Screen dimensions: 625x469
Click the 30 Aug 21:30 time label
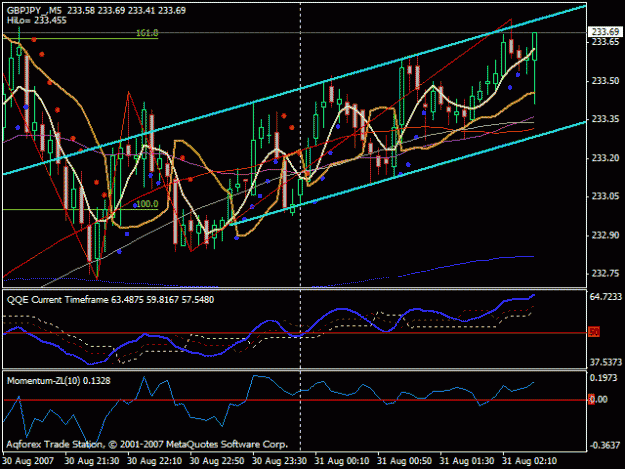pyautogui.click(x=92, y=461)
